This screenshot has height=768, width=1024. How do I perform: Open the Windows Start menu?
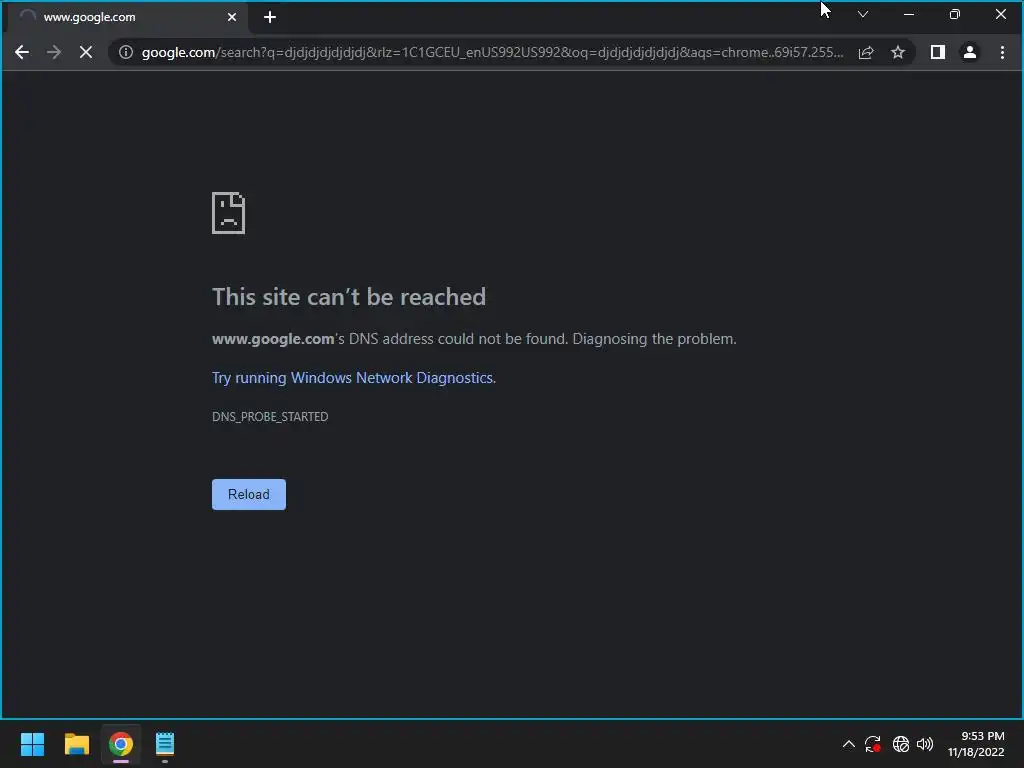tap(32, 744)
